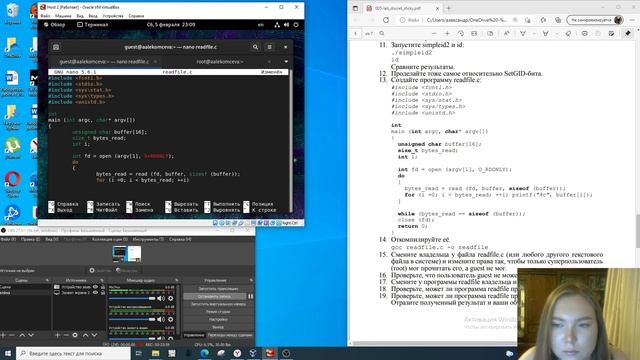Switch to OBS scene transitions tab
The width and height of the screenshot is (640, 360).
tap(230, 335)
